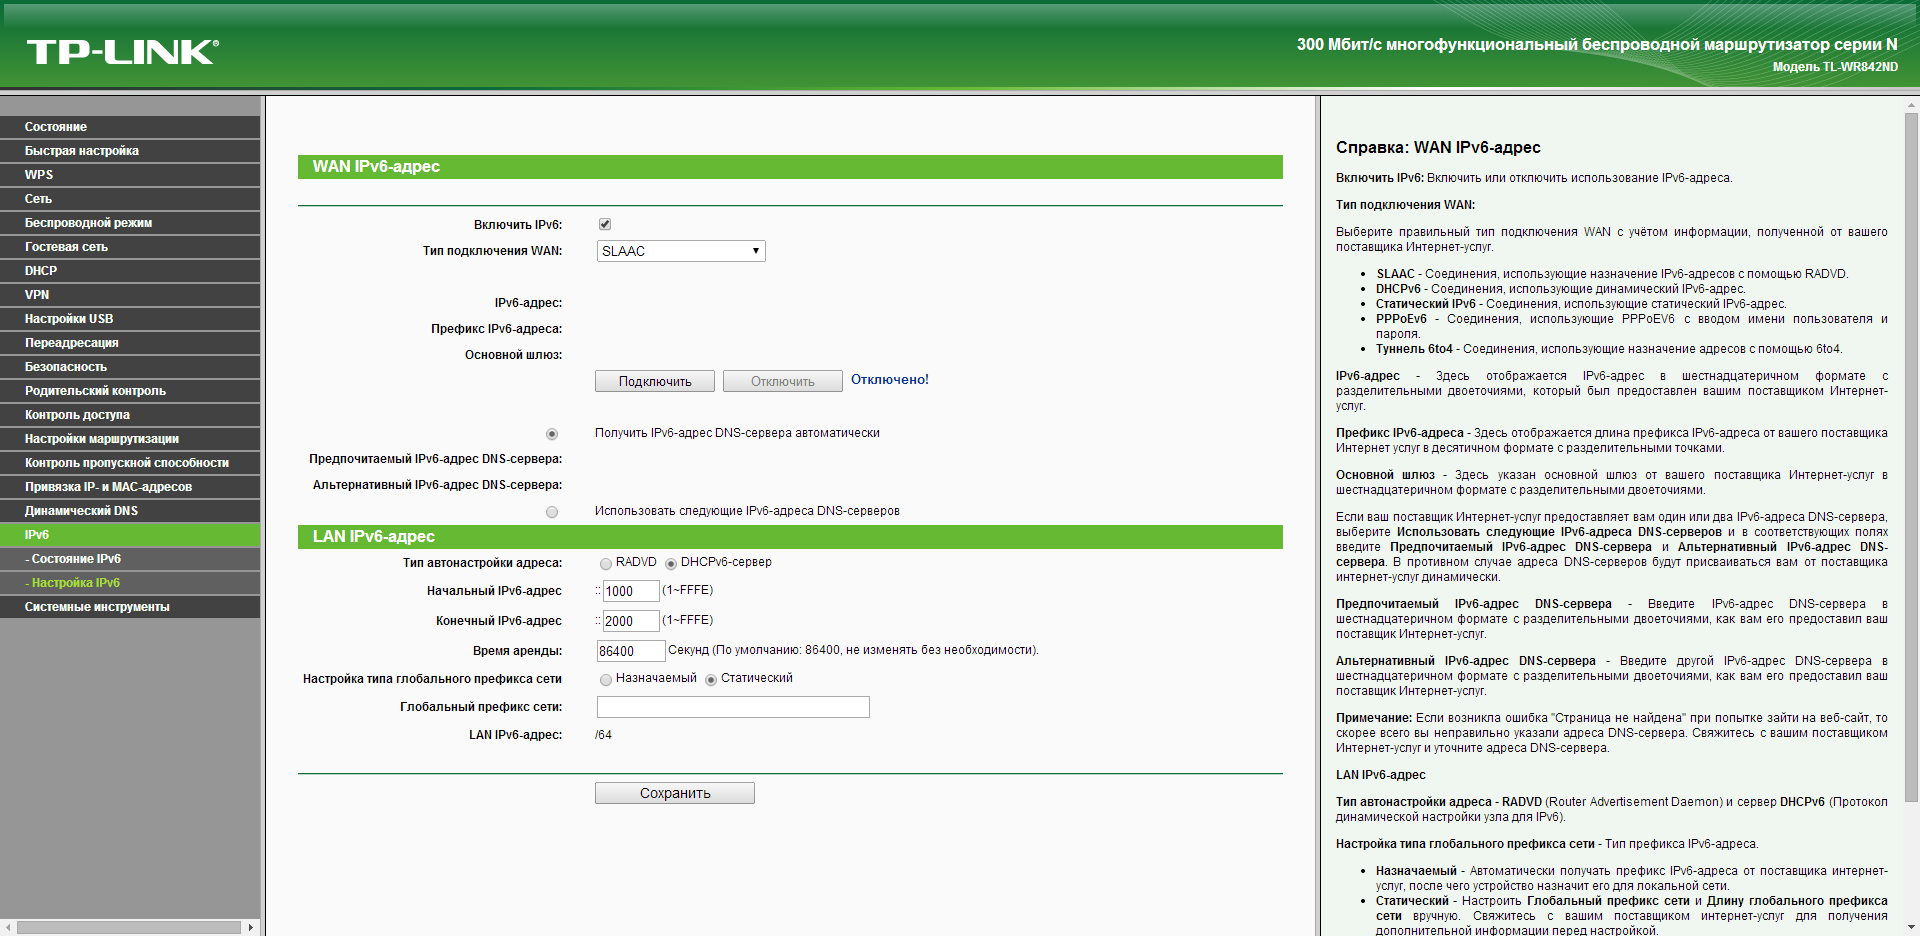Focus the Начальный IPv6-адрес field
The height and width of the screenshot is (936, 1920).
click(631, 591)
